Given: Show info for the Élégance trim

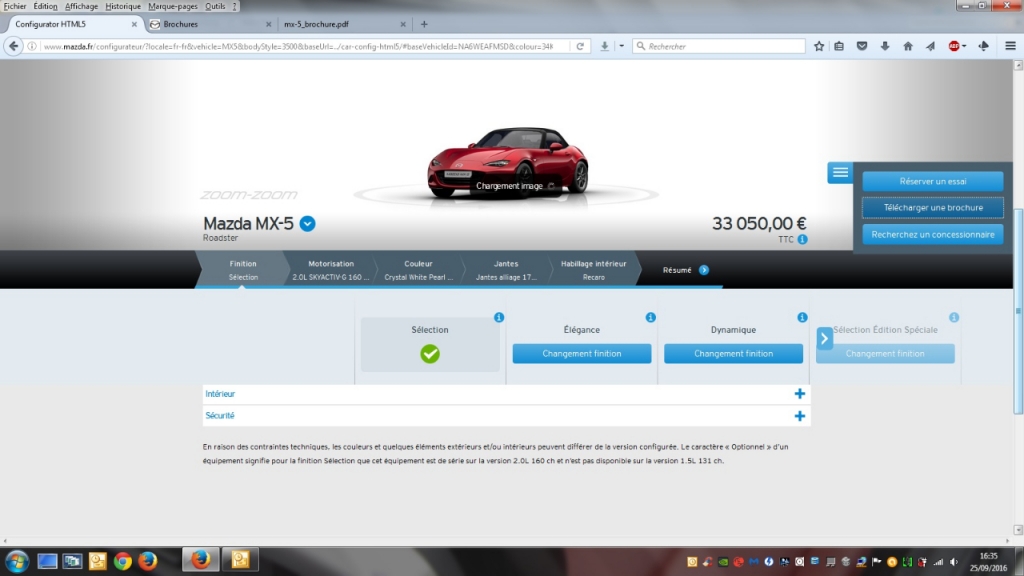Looking at the screenshot, I should 650,317.
